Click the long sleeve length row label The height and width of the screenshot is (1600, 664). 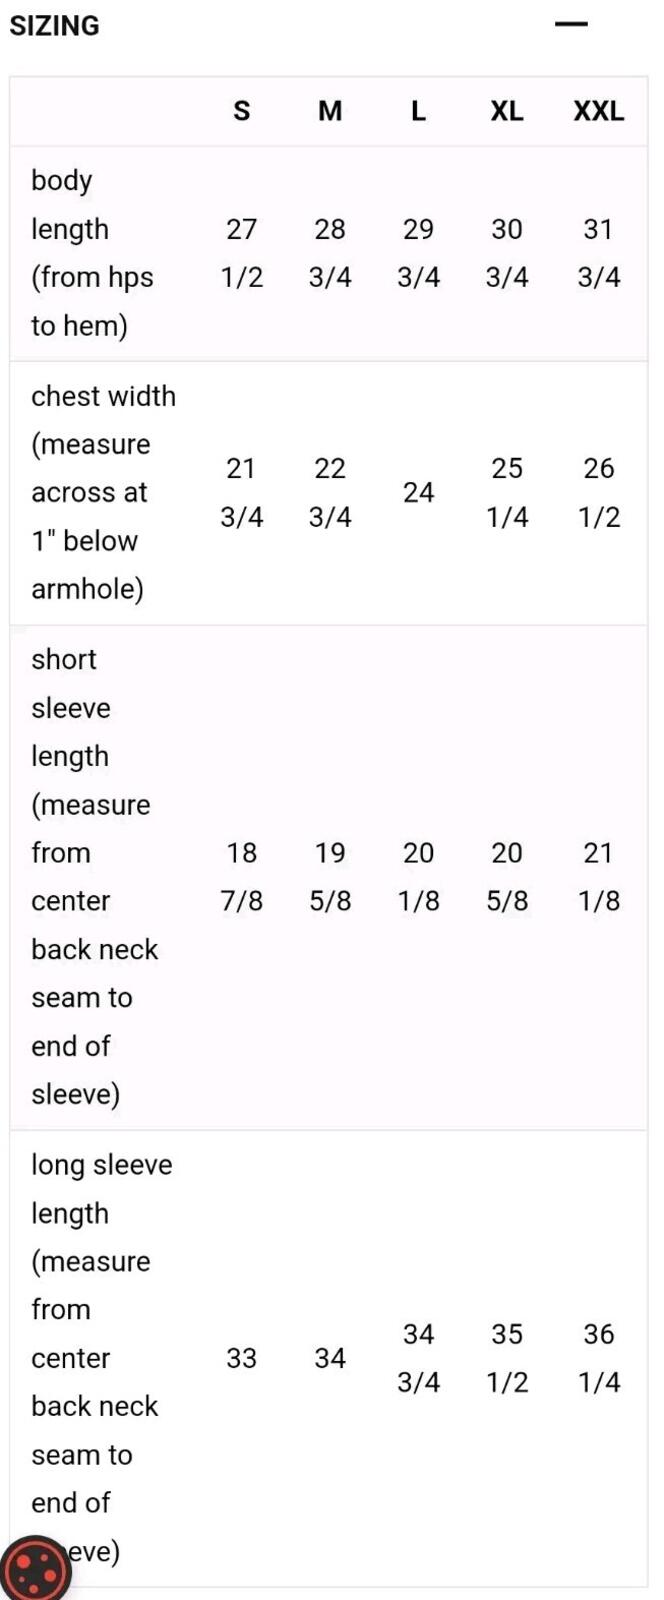[101, 1358]
